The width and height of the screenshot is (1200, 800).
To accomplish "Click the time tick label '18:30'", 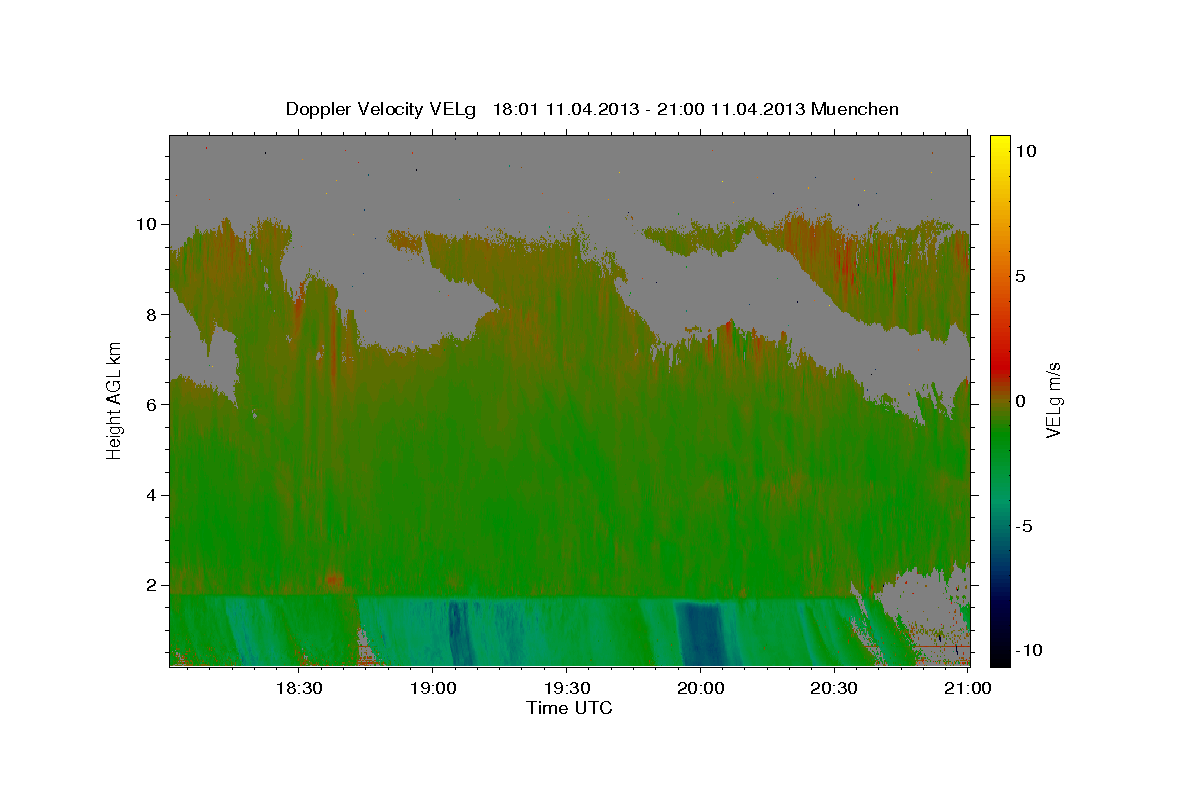I will click(x=297, y=688).
